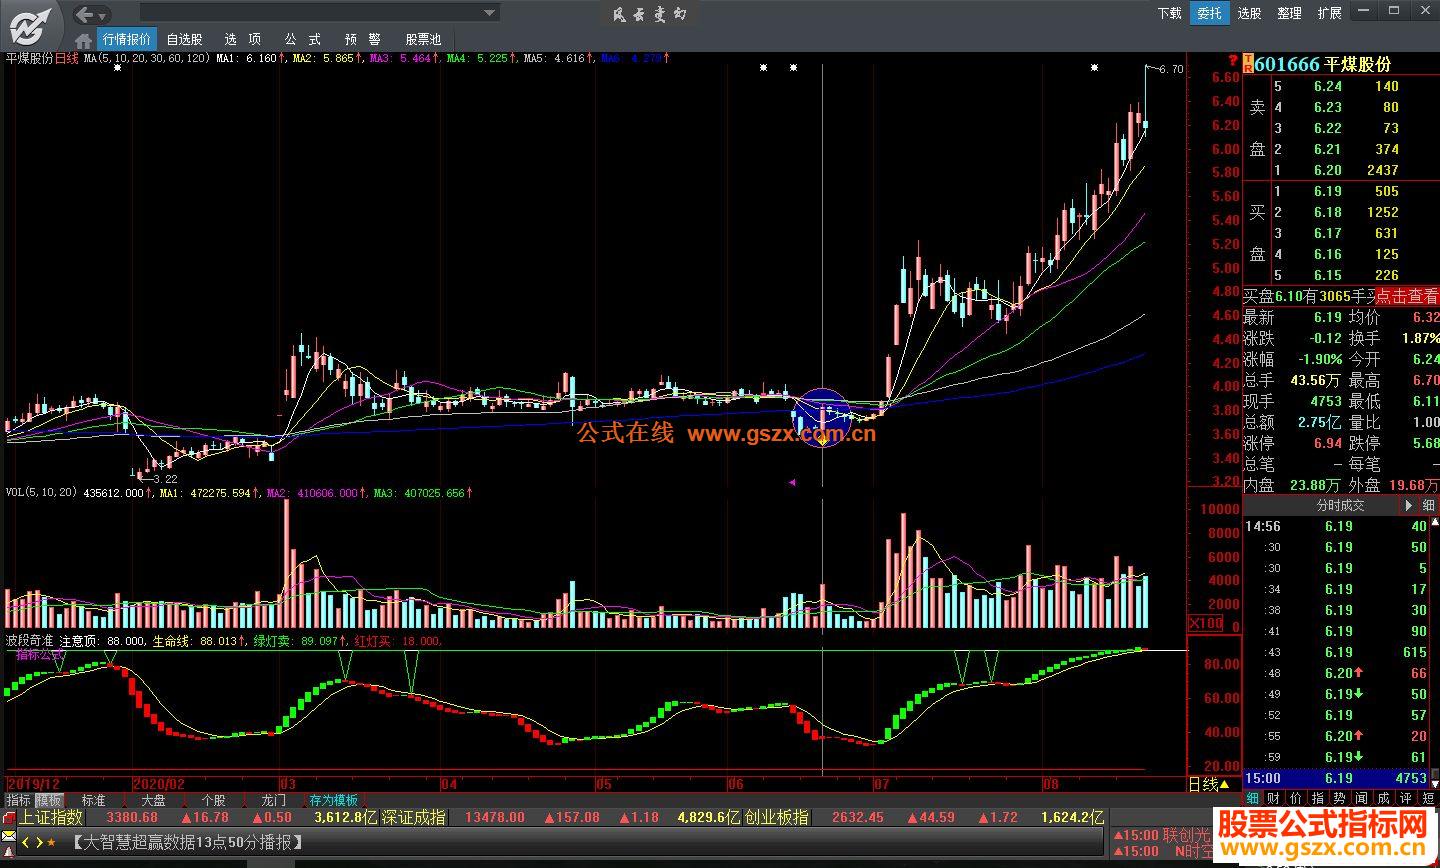
Task: Click the back arrow navigation button
Action: click(86, 14)
